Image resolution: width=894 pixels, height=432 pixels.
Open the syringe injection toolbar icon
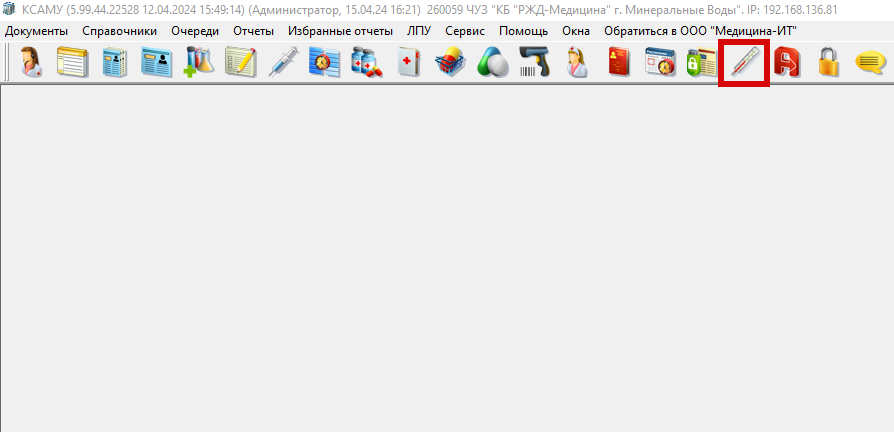(x=281, y=65)
